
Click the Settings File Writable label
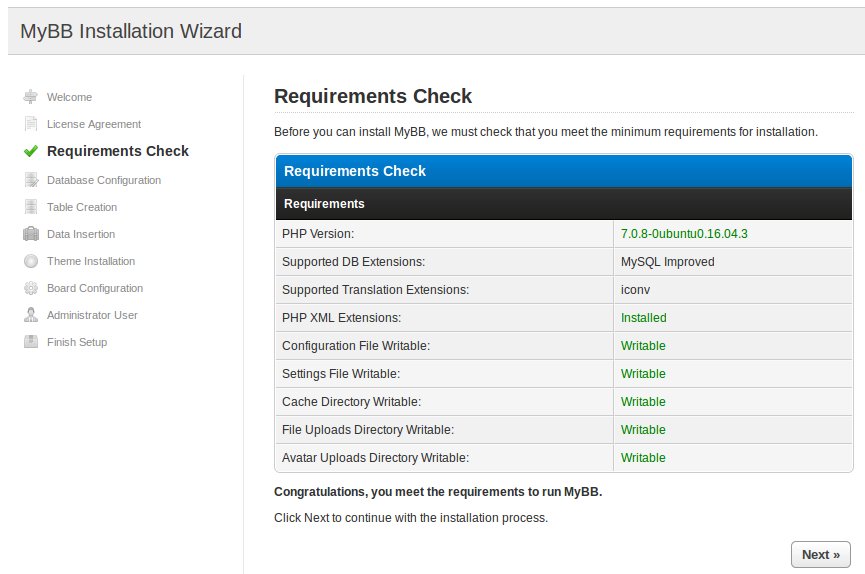[341, 374]
